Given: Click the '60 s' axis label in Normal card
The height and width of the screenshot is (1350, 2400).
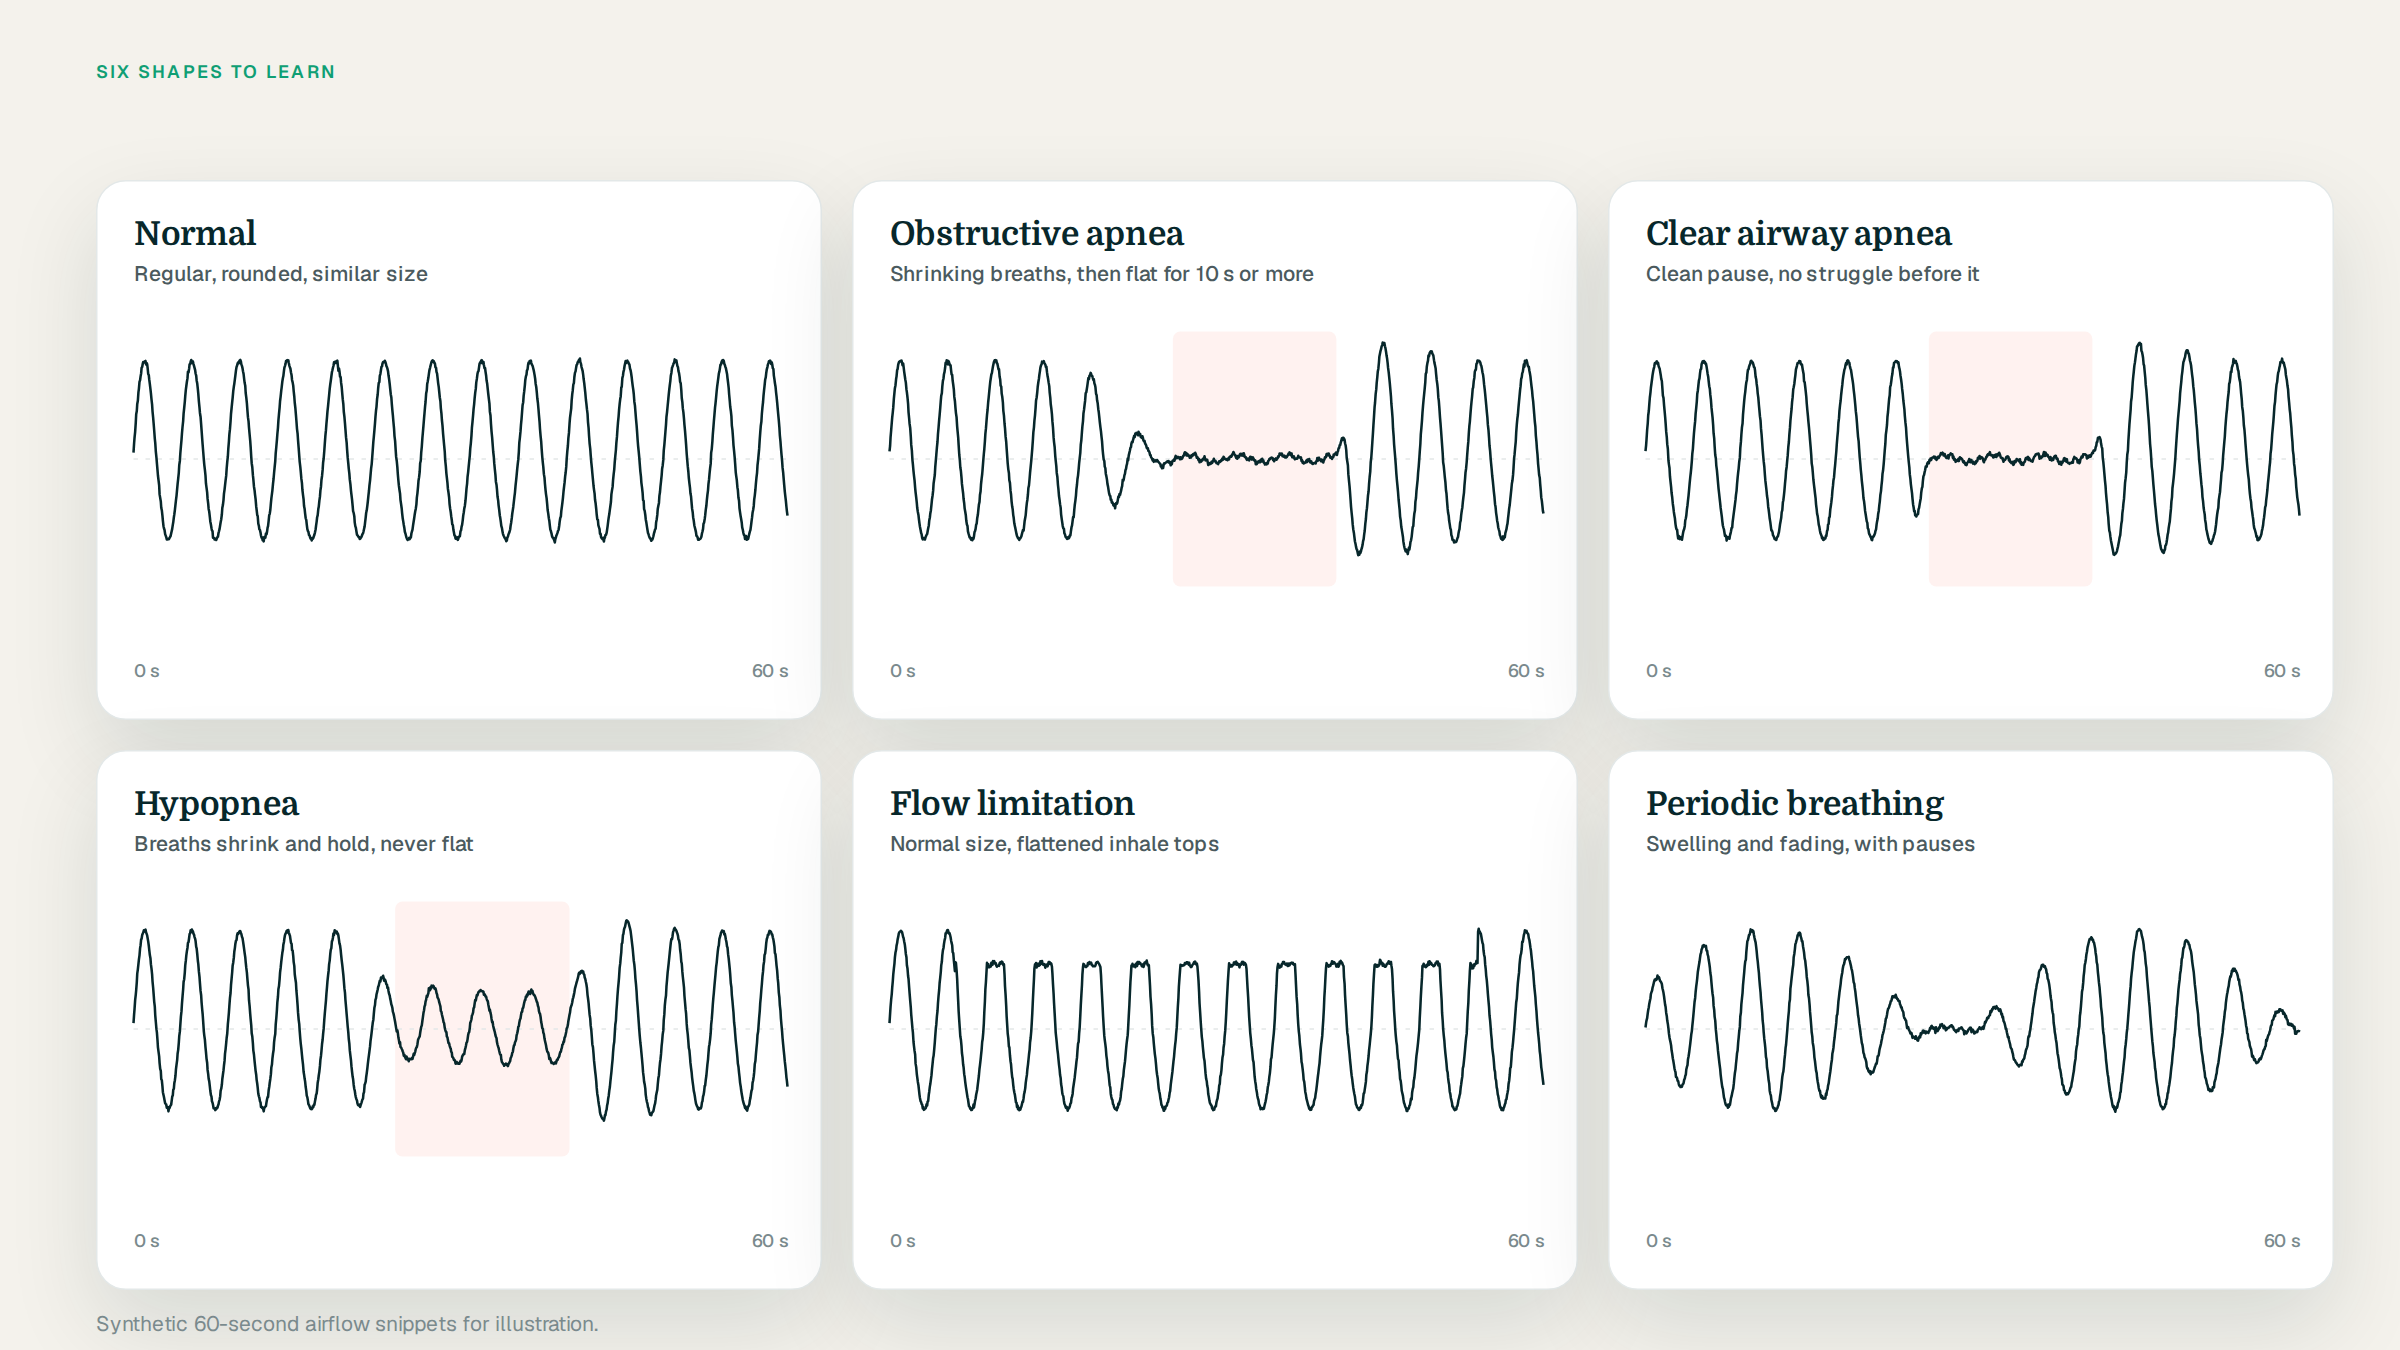Looking at the screenshot, I should (x=770, y=671).
